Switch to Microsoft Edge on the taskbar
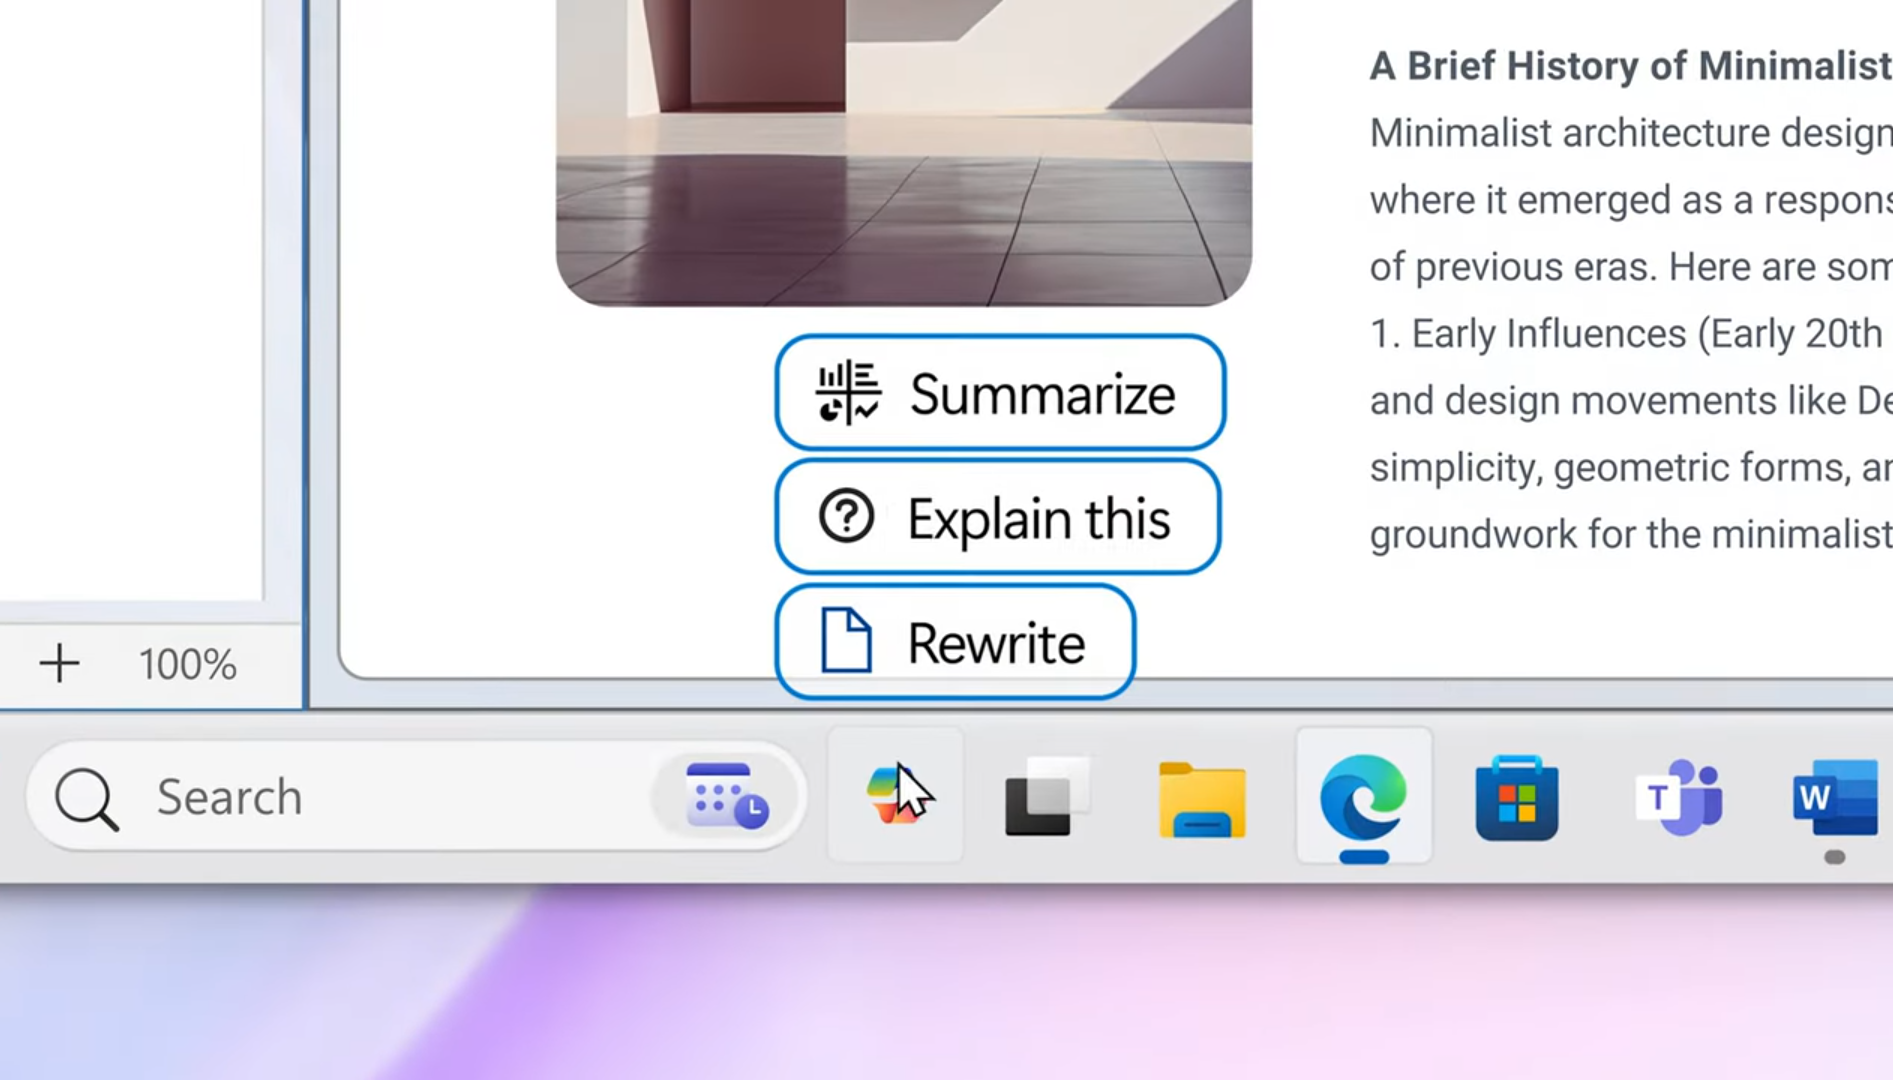1893x1080 pixels. coord(1364,797)
